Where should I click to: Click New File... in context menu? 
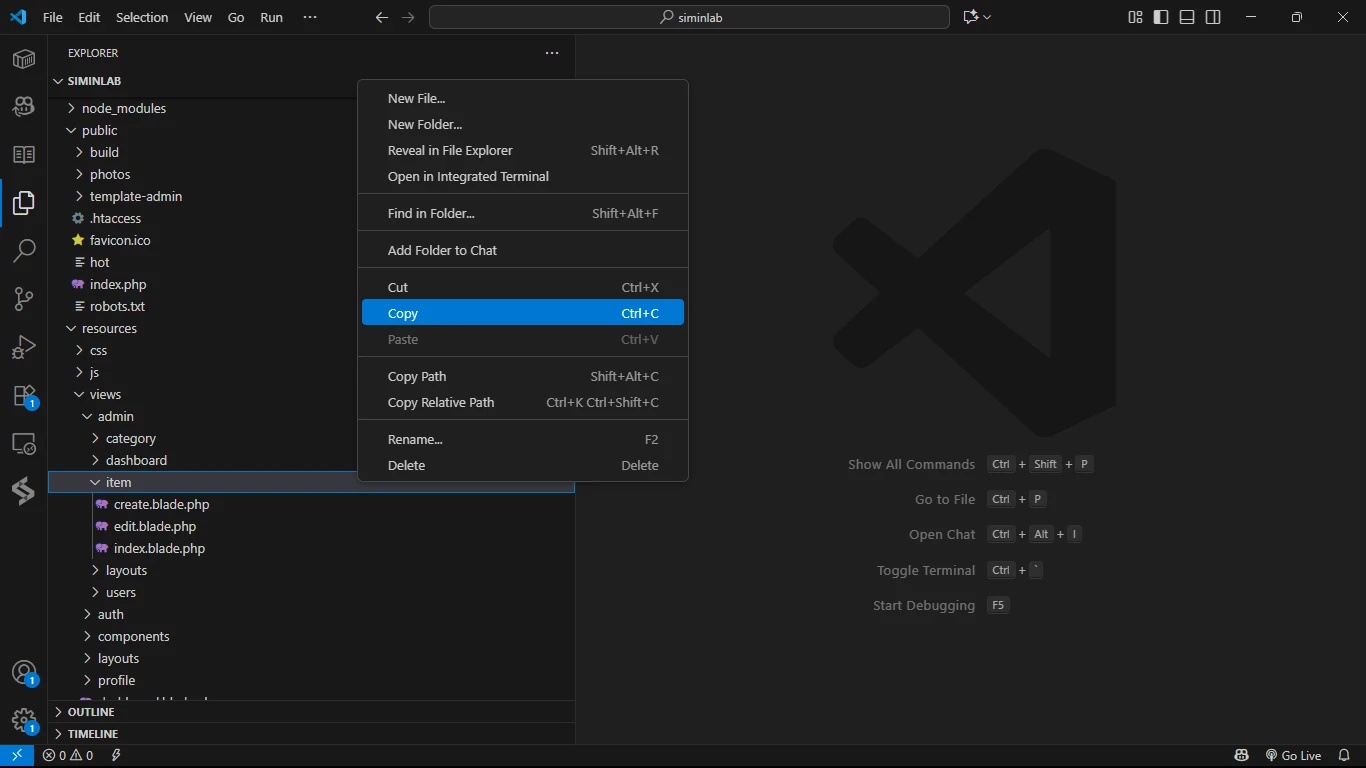coord(416,98)
